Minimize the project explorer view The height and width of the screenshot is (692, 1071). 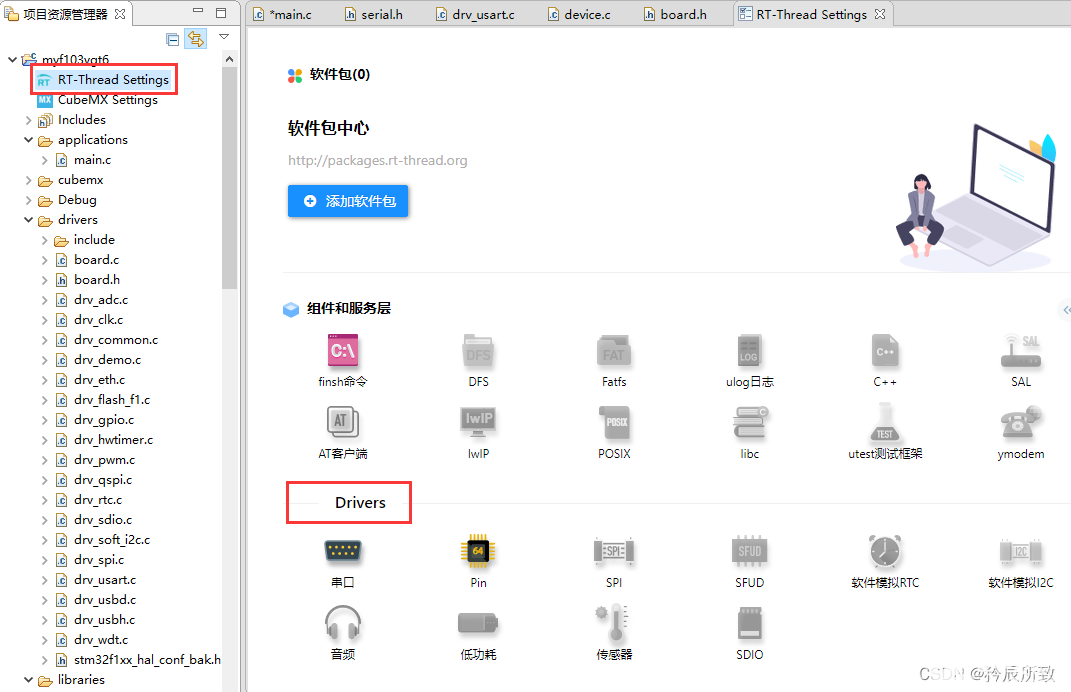(x=198, y=11)
